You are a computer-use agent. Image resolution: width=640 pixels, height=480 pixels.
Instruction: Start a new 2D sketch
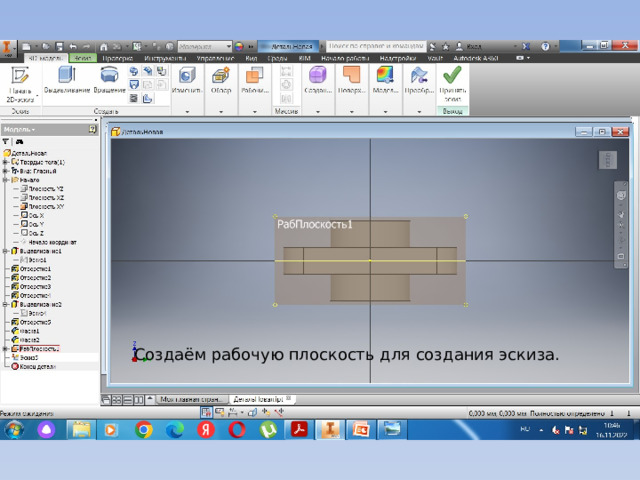pos(20,84)
